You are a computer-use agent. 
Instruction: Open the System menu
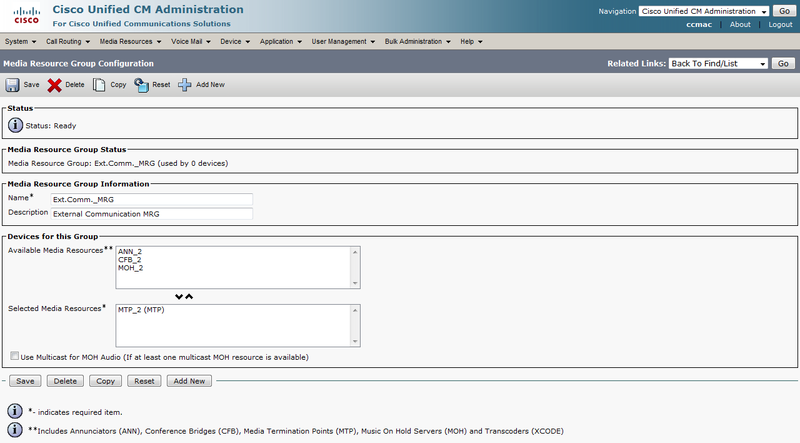pyautogui.click(x=20, y=41)
